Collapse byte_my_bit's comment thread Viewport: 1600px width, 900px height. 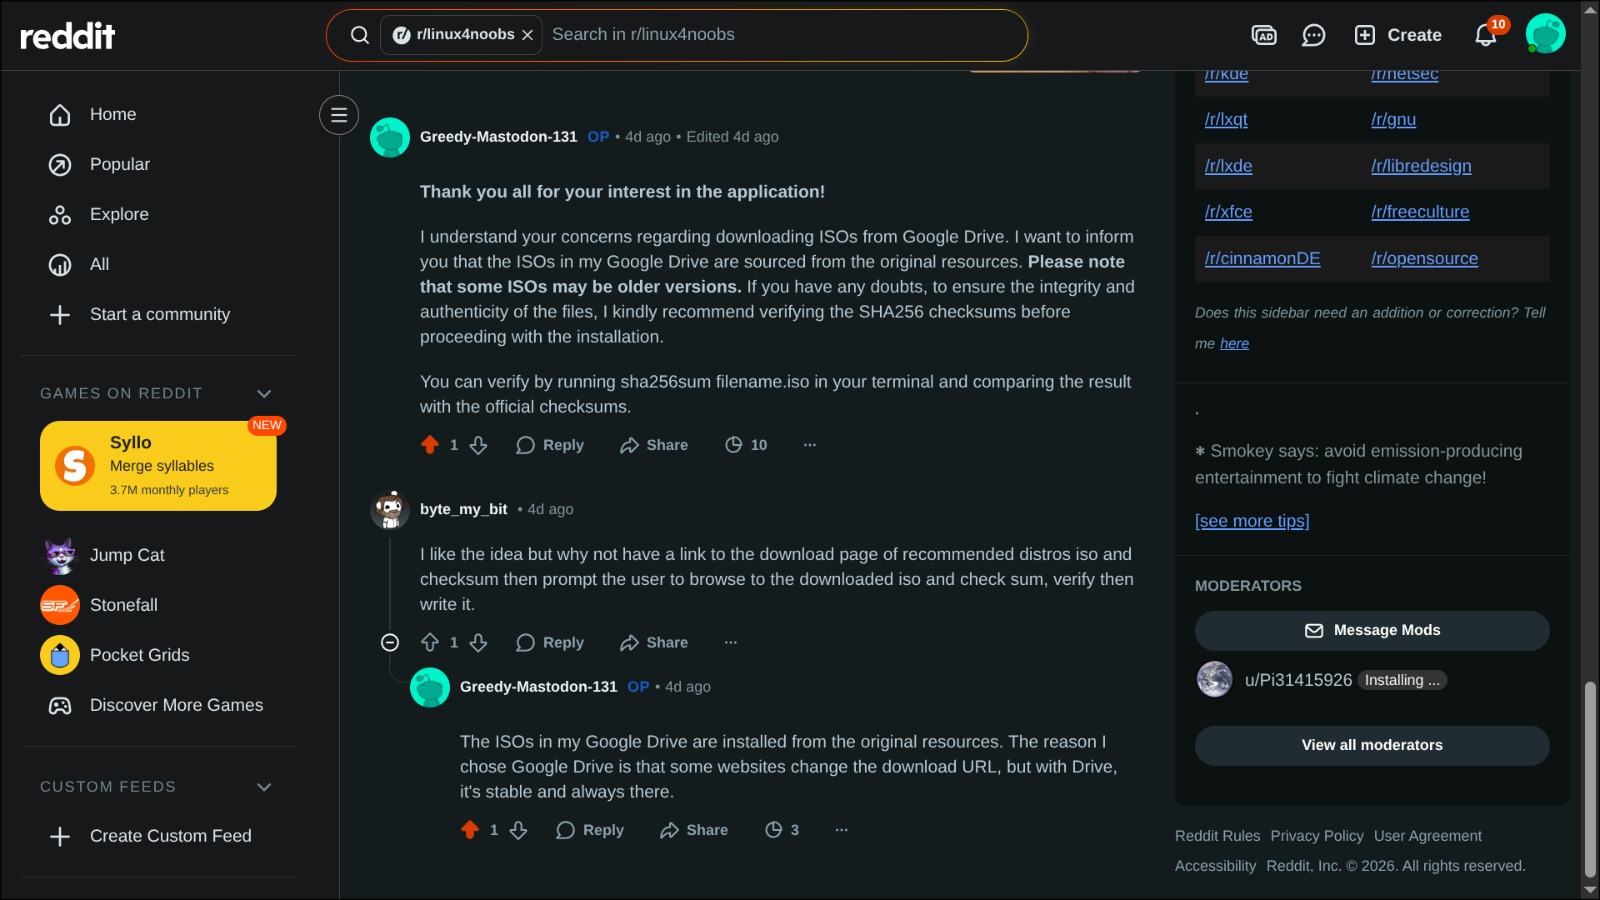(x=390, y=643)
